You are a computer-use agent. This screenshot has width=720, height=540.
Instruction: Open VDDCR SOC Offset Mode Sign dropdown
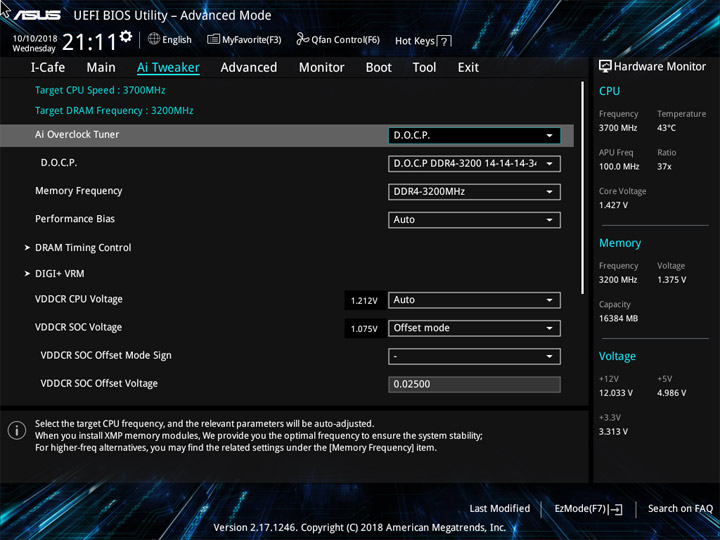click(x=474, y=356)
